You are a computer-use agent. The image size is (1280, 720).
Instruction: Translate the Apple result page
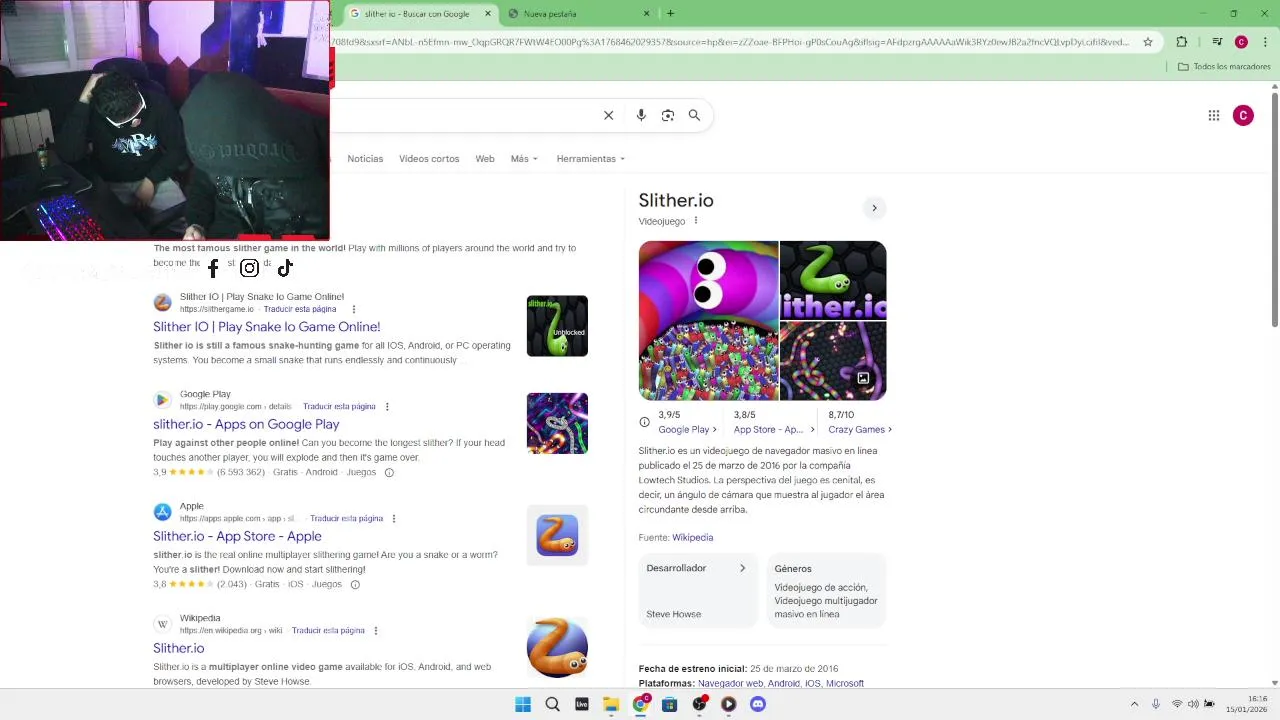coord(346,518)
